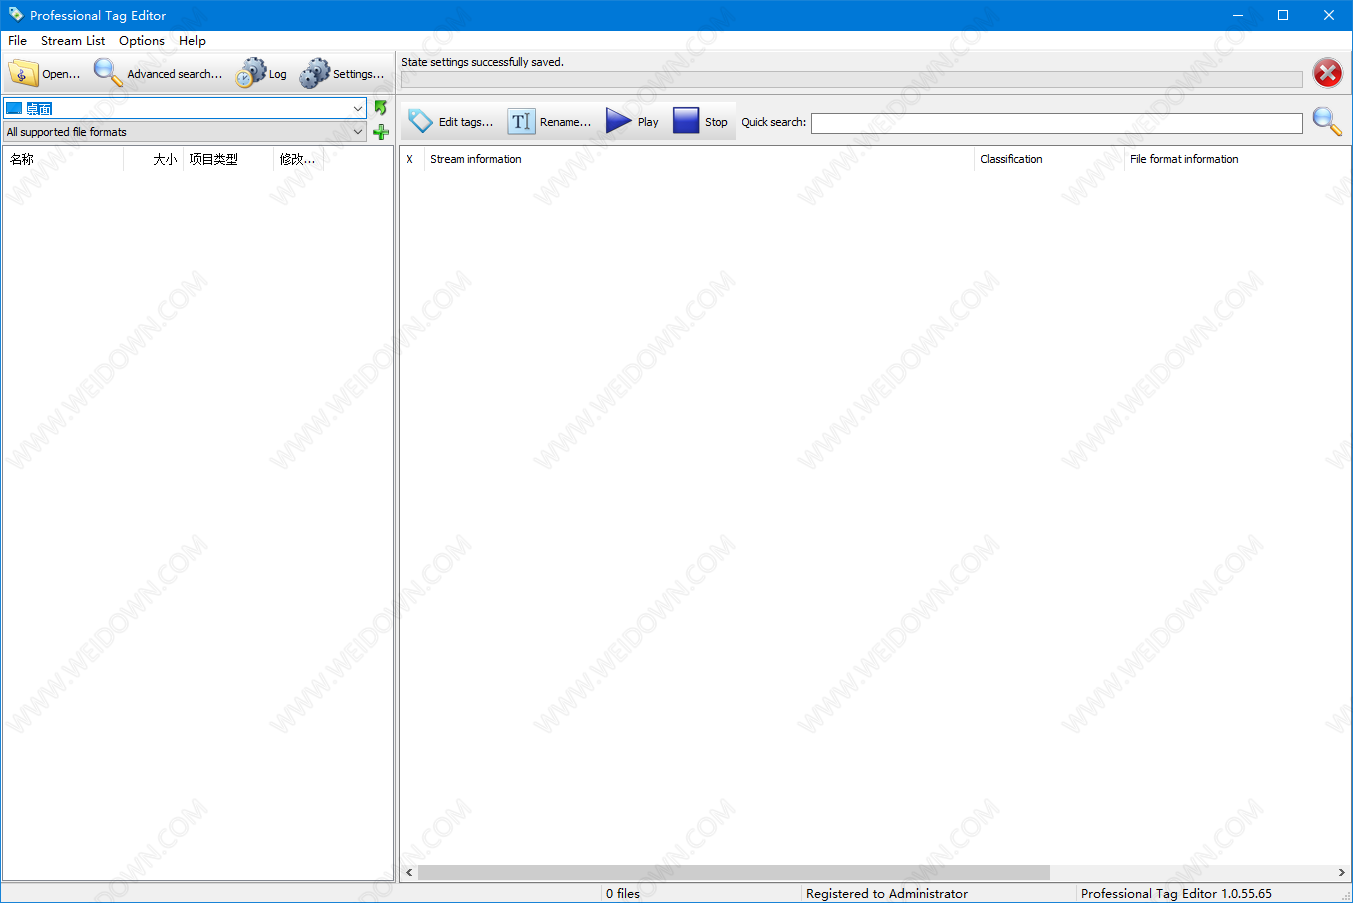
Task: Sort by the Stream information column header
Action: click(476, 159)
